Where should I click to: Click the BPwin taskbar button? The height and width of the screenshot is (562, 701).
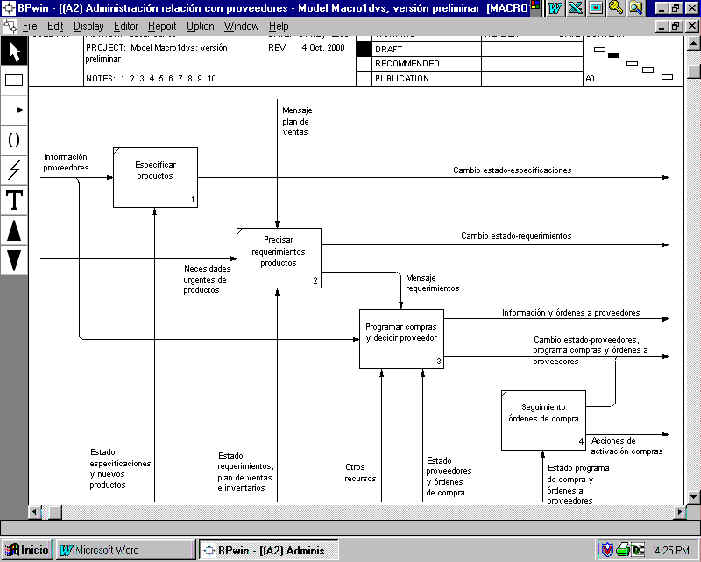(268, 549)
